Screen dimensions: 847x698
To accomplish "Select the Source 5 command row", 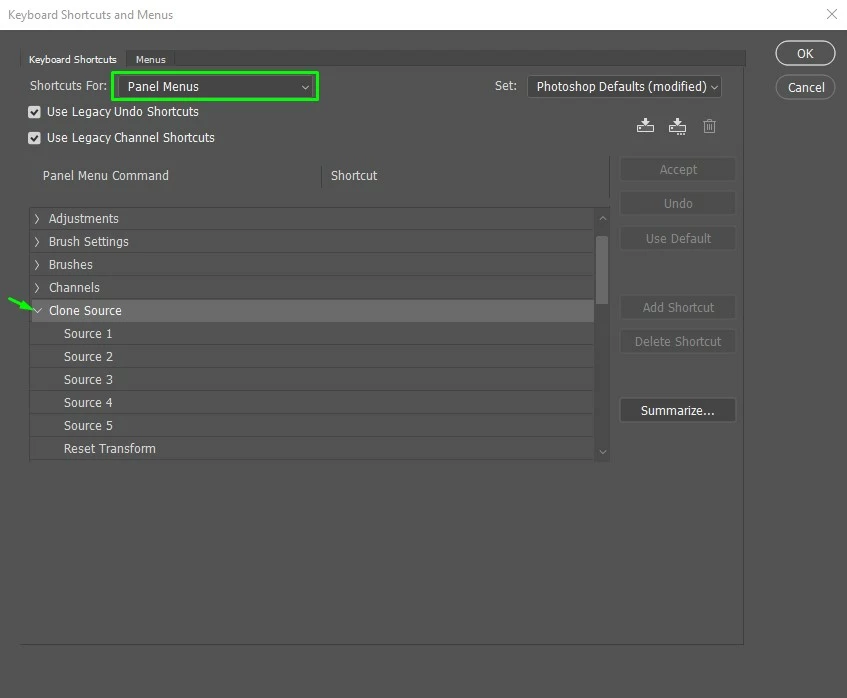I will (312, 426).
